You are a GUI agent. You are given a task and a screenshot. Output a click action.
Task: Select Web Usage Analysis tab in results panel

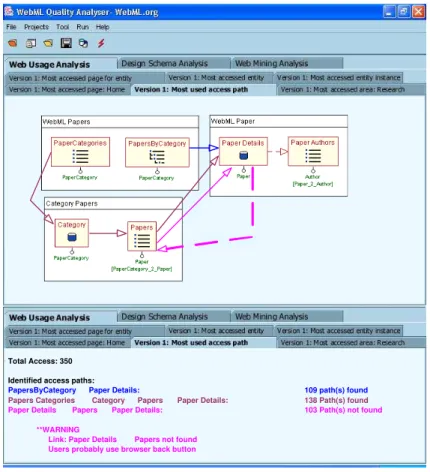pos(61,317)
